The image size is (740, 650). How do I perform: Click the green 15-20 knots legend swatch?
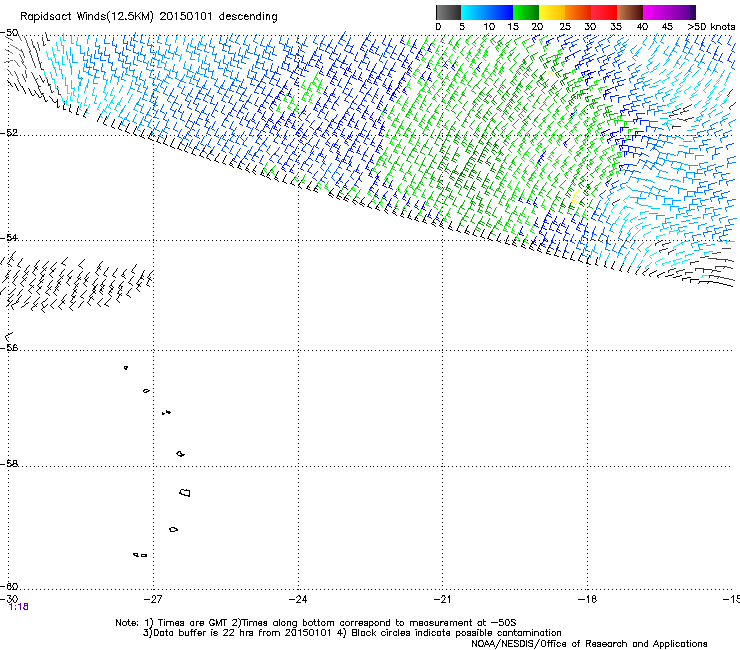point(526,12)
